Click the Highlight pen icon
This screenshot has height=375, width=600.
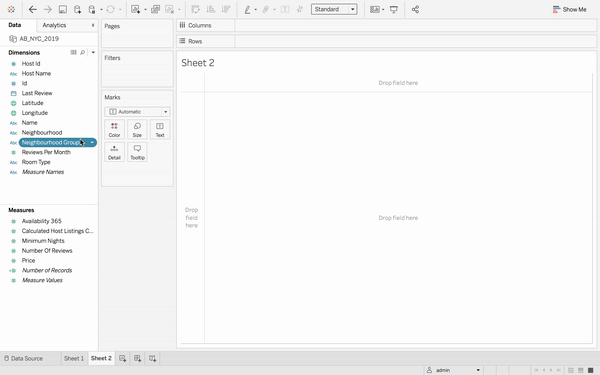(x=248, y=9)
